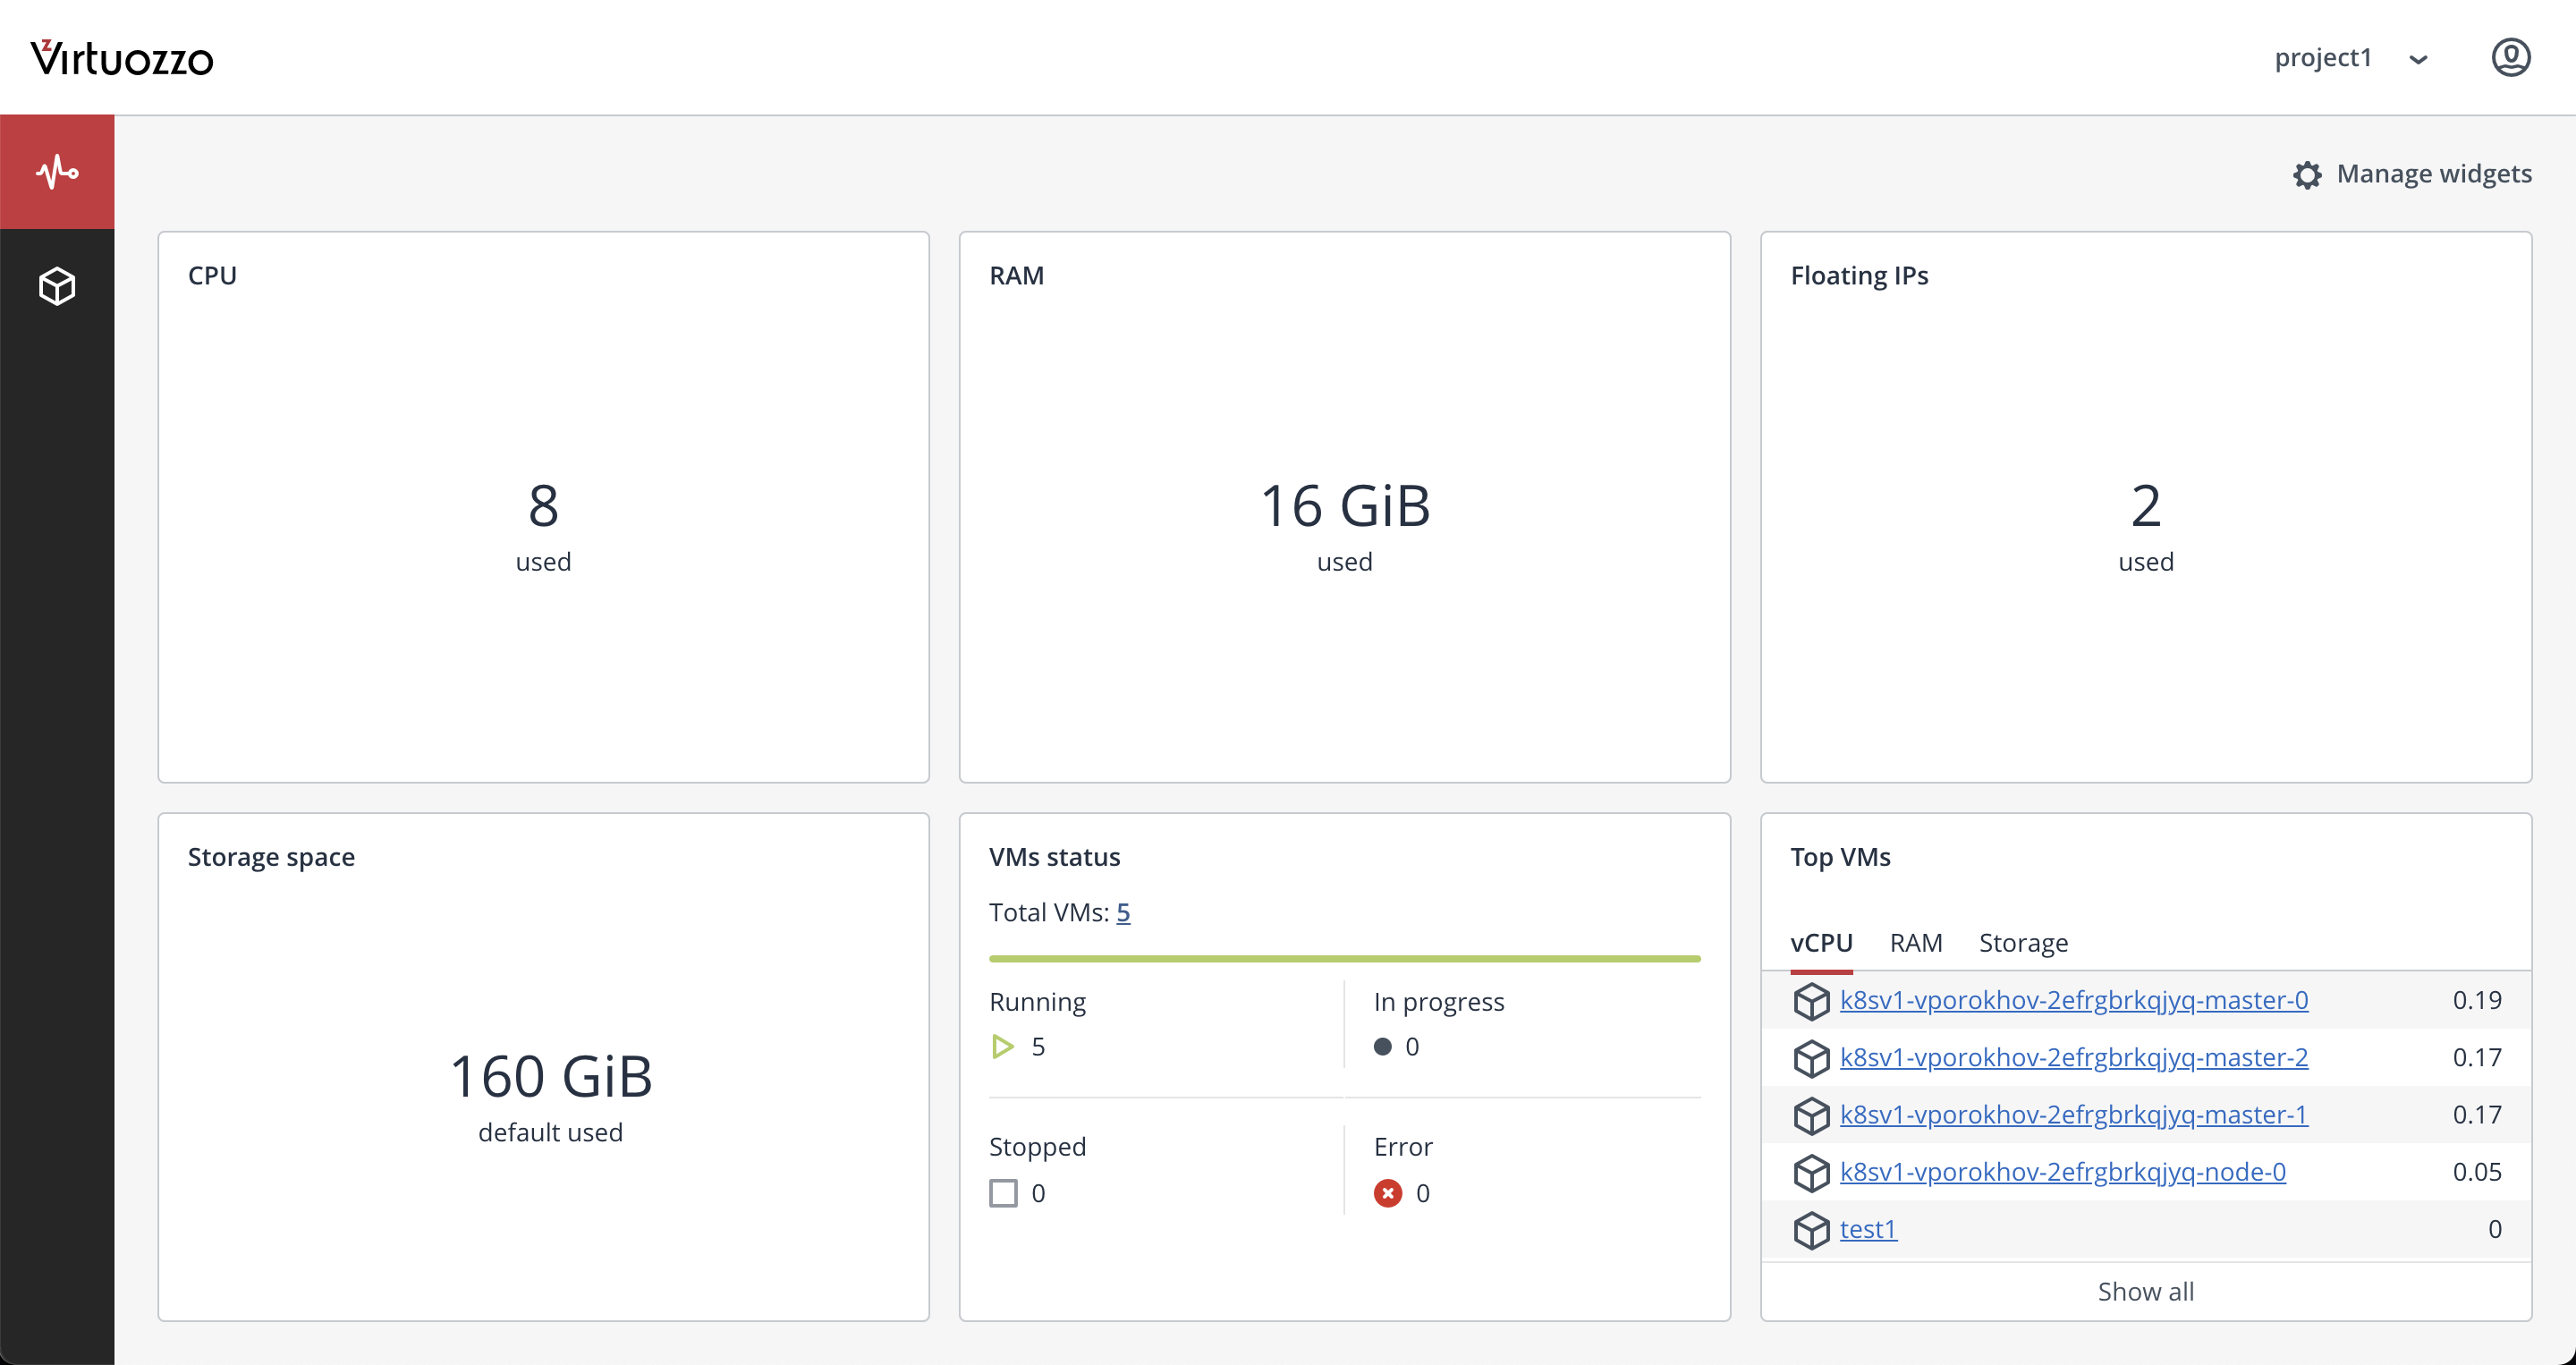Click the Manage widgets gear icon
The width and height of the screenshot is (2576, 1365).
point(2306,175)
